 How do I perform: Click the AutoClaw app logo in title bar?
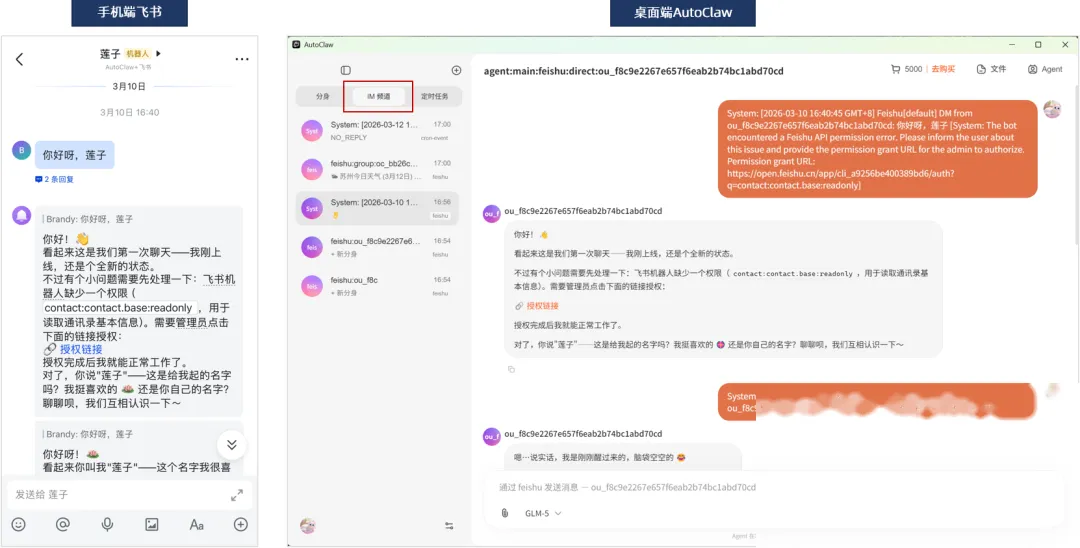[x=296, y=45]
